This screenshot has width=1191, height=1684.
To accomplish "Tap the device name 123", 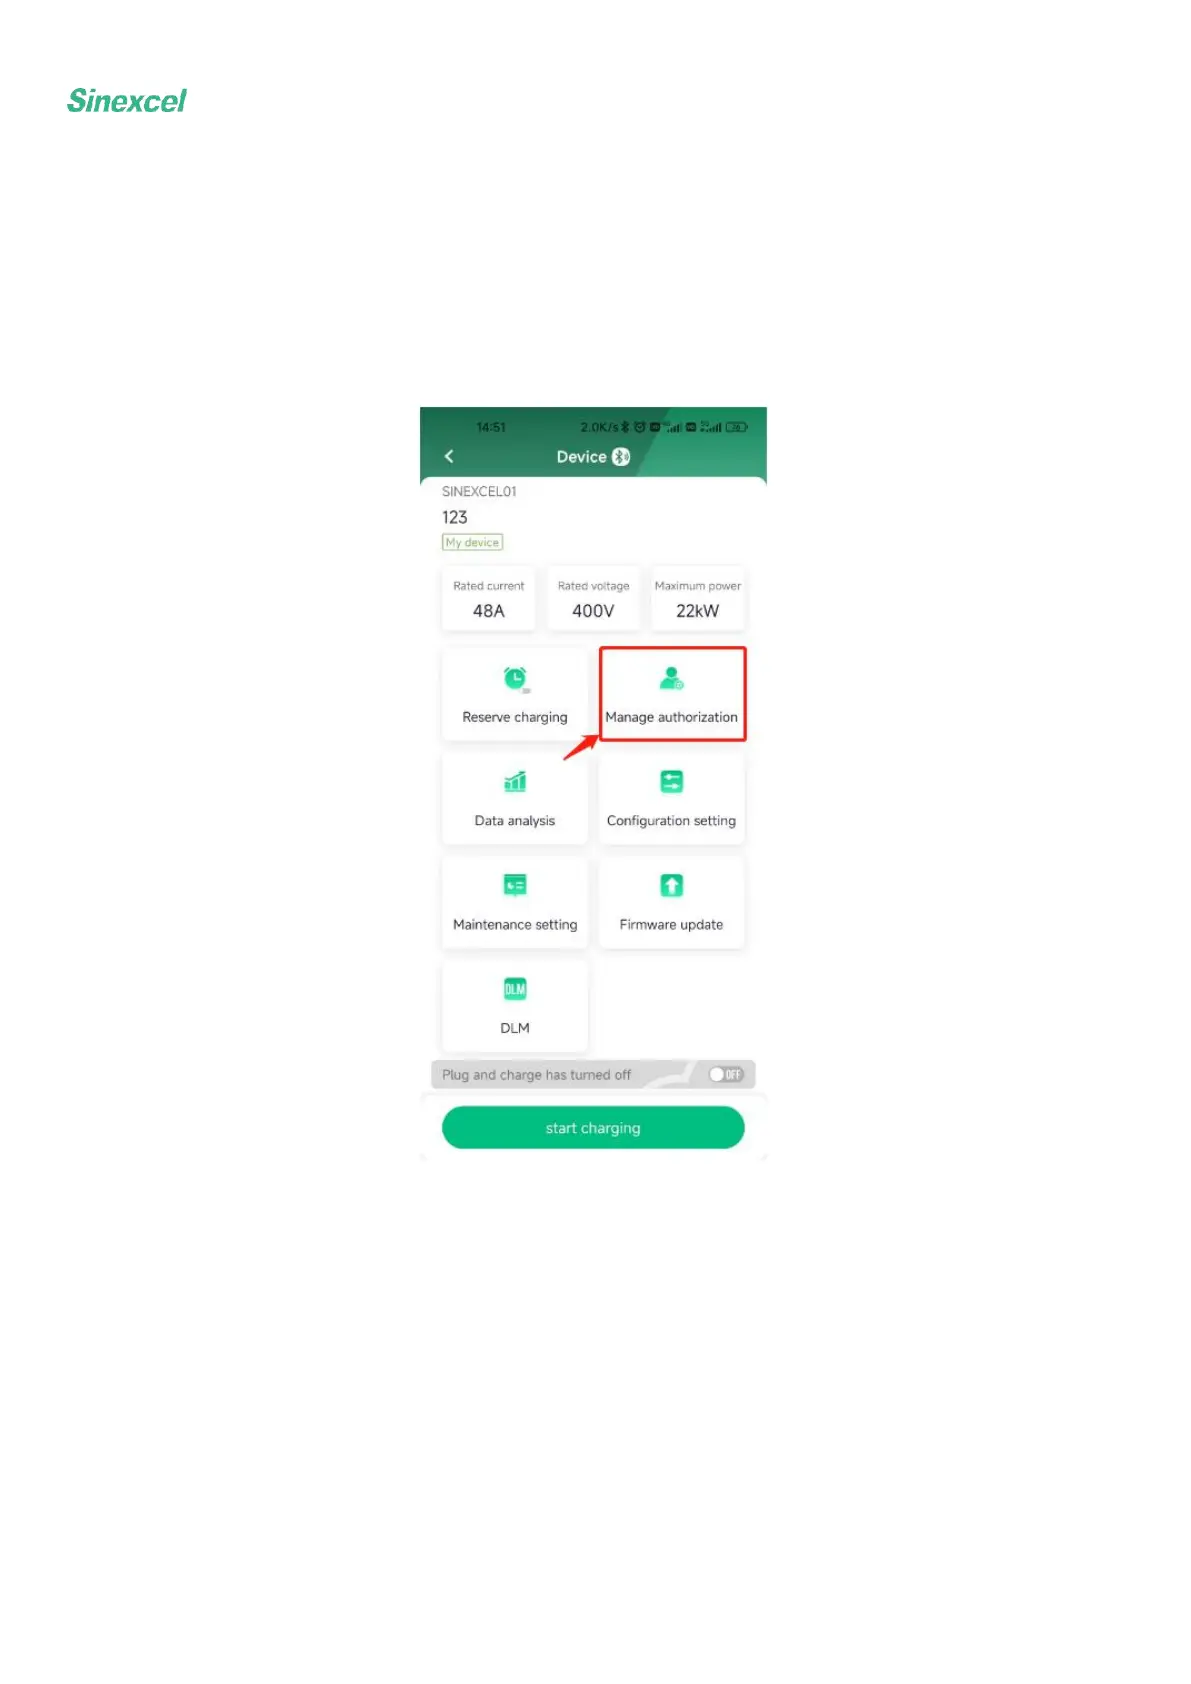I will [x=455, y=517].
